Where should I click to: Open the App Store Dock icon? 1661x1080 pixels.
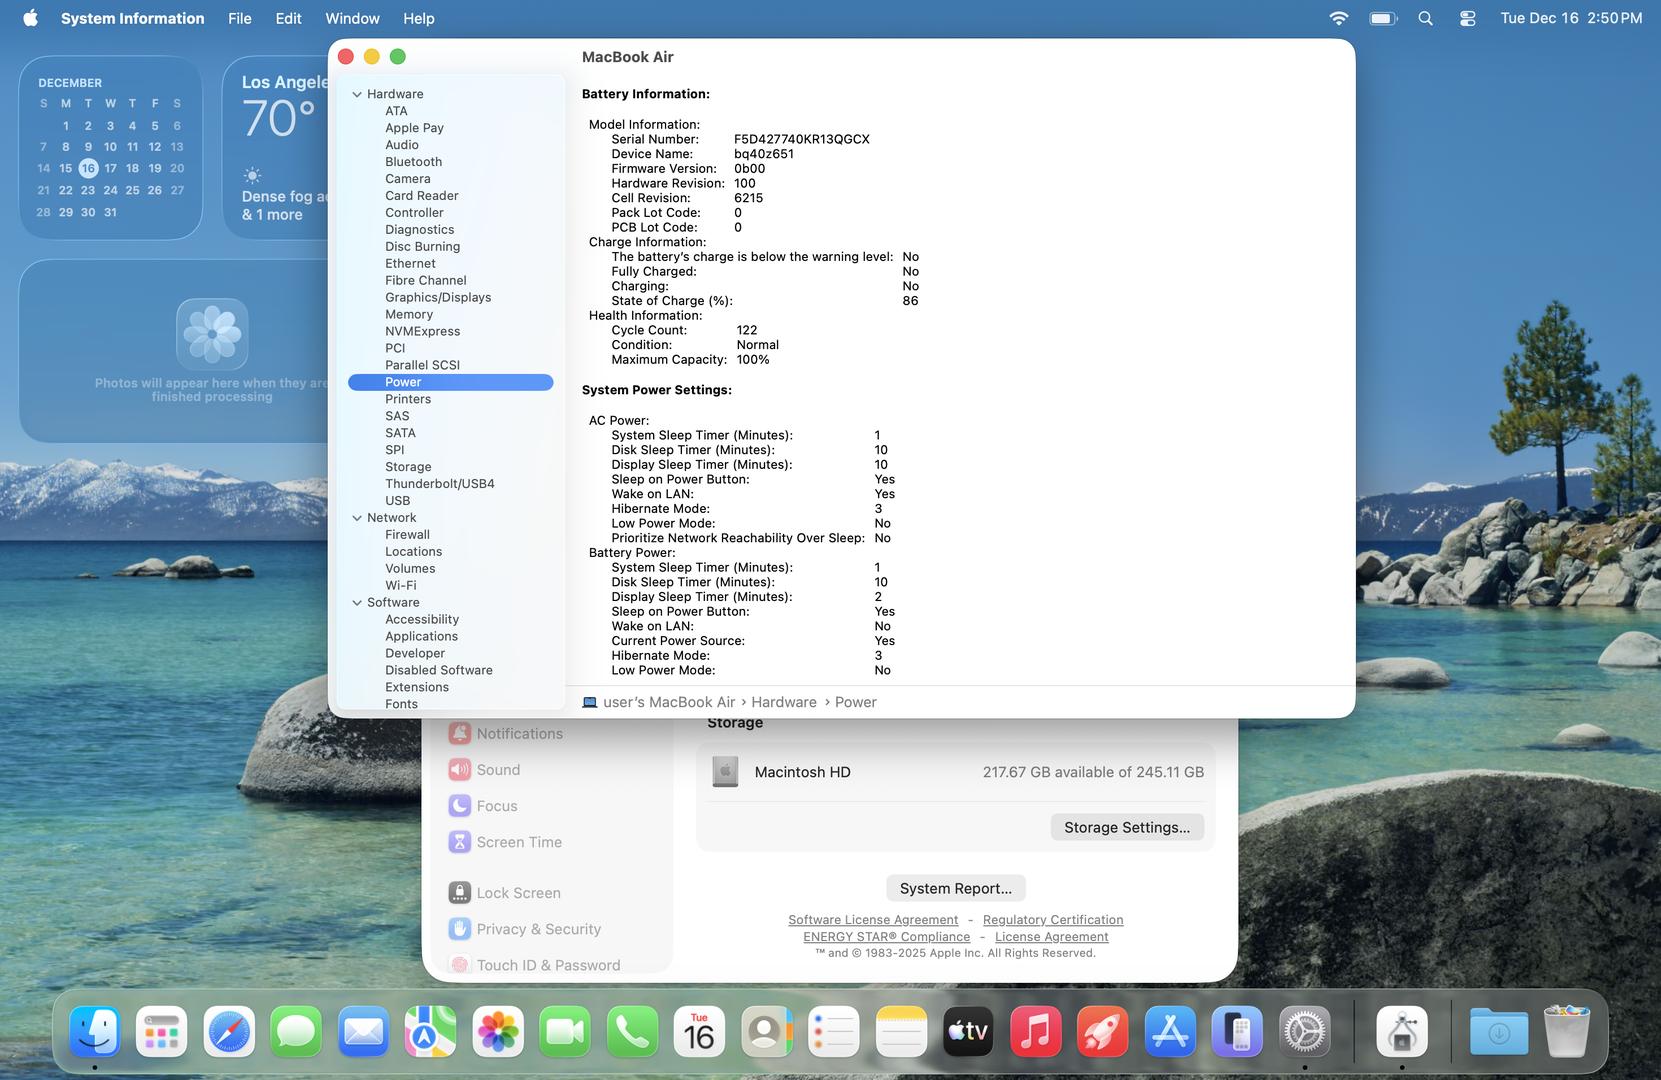pyautogui.click(x=1170, y=1032)
